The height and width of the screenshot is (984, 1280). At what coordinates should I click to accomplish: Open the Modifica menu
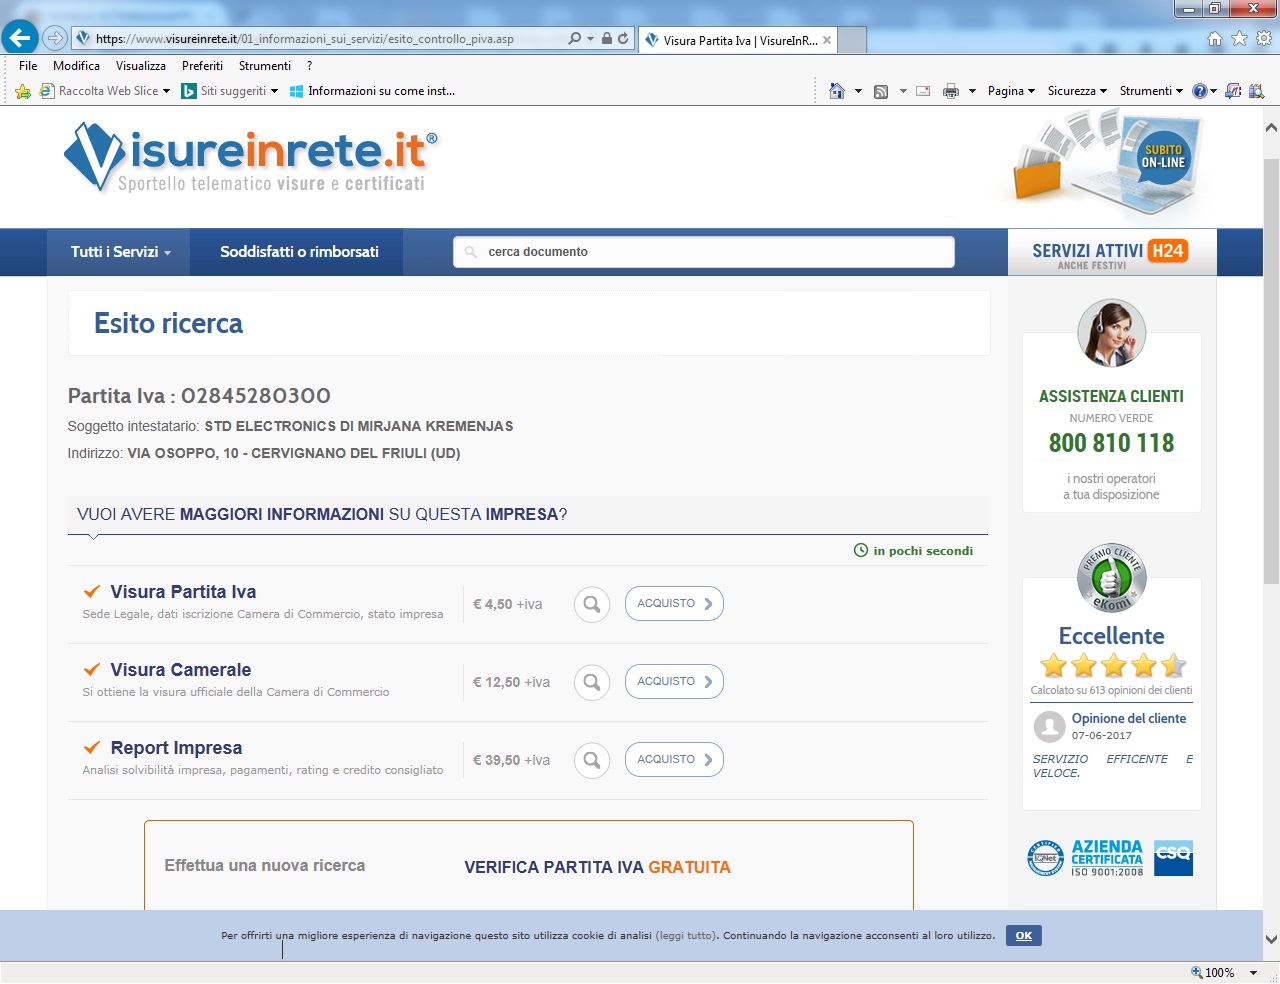click(x=76, y=66)
